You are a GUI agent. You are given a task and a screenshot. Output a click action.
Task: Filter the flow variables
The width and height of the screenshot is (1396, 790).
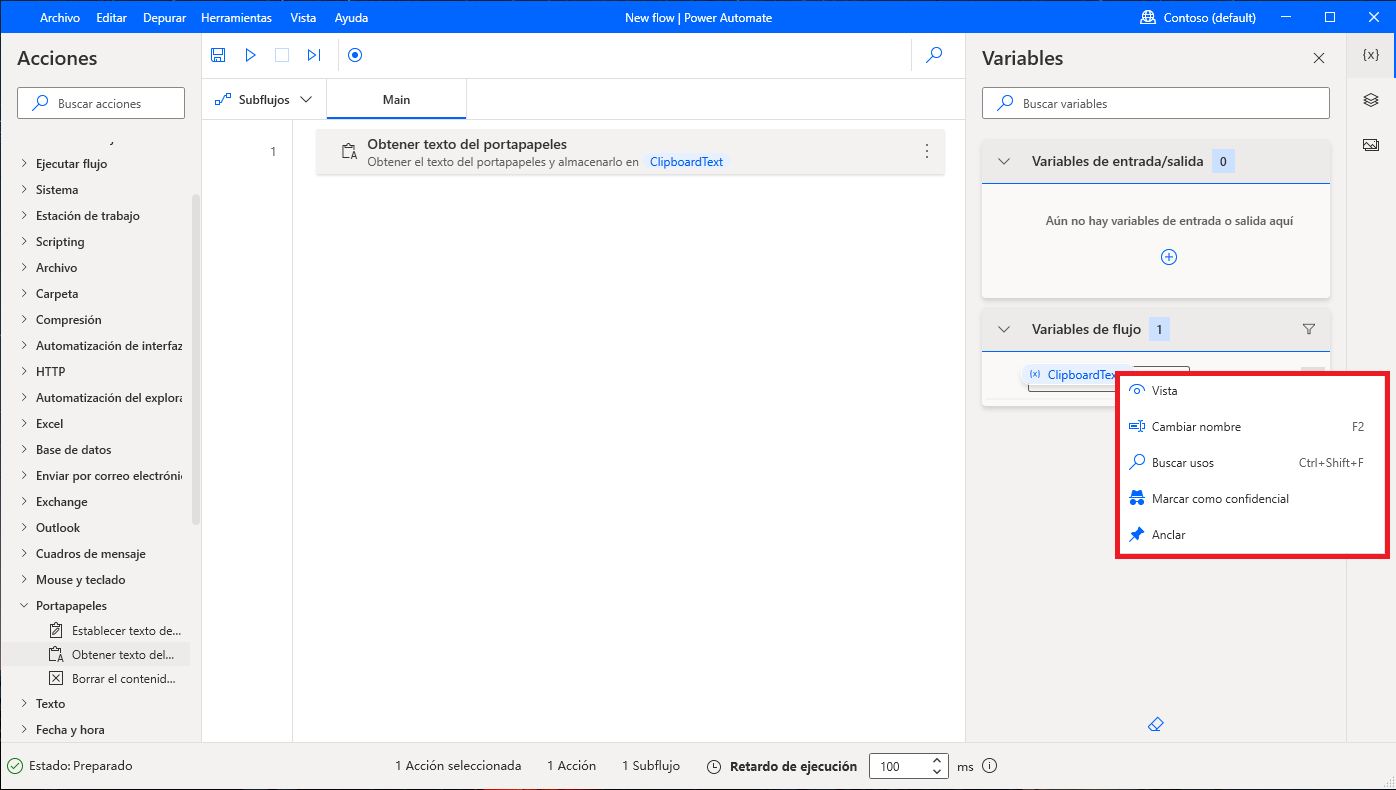click(1309, 328)
